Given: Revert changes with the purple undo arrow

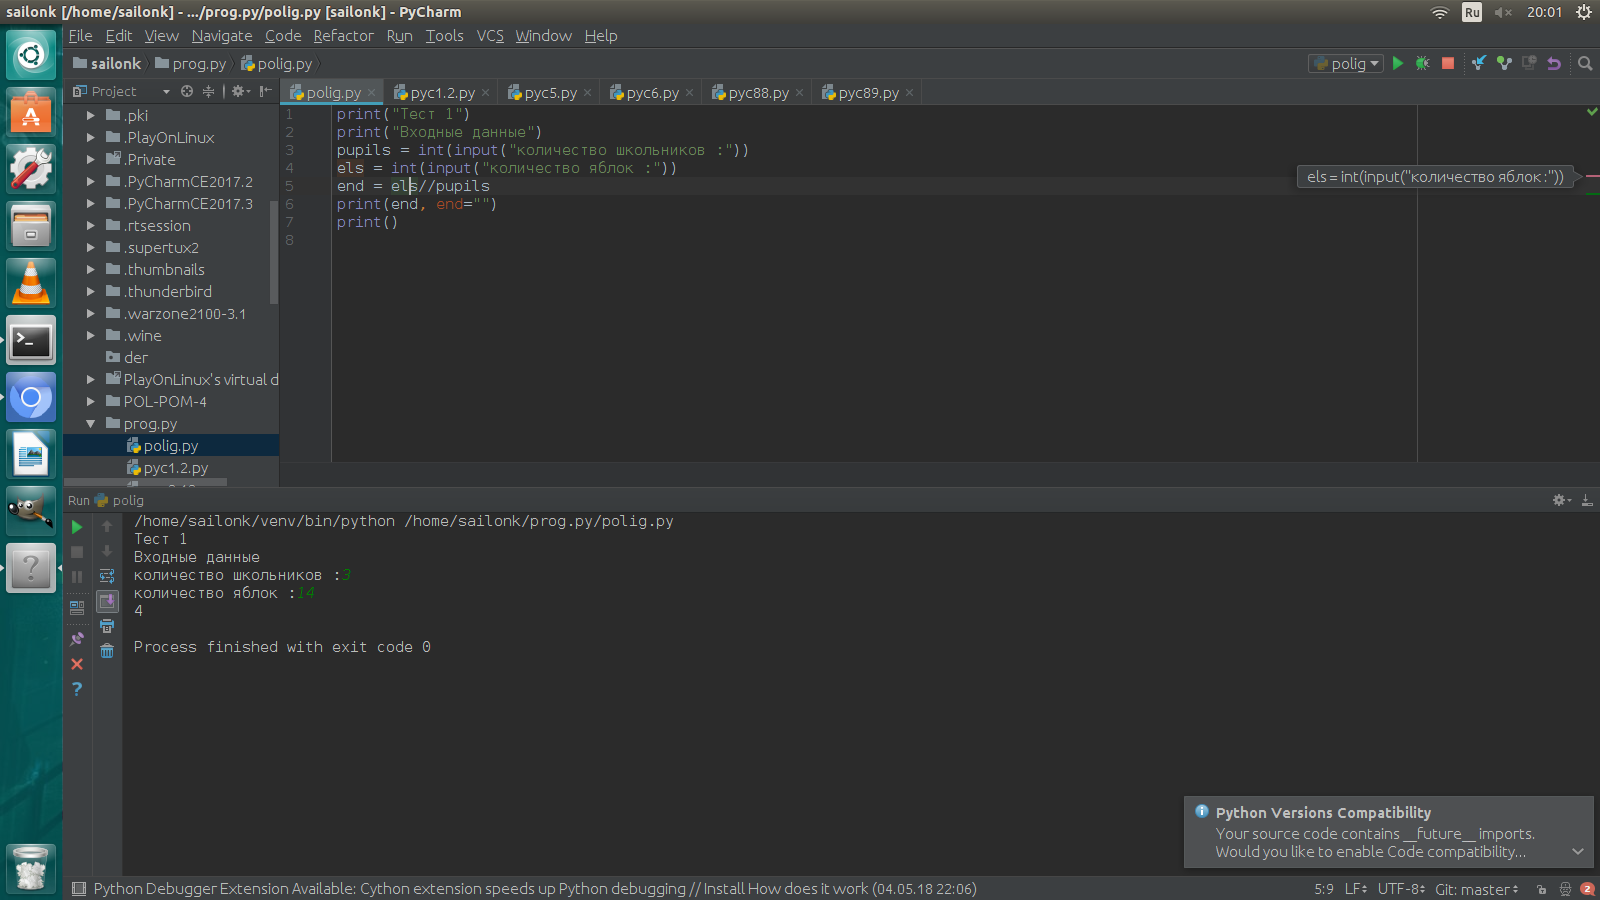Looking at the screenshot, I should point(1554,63).
